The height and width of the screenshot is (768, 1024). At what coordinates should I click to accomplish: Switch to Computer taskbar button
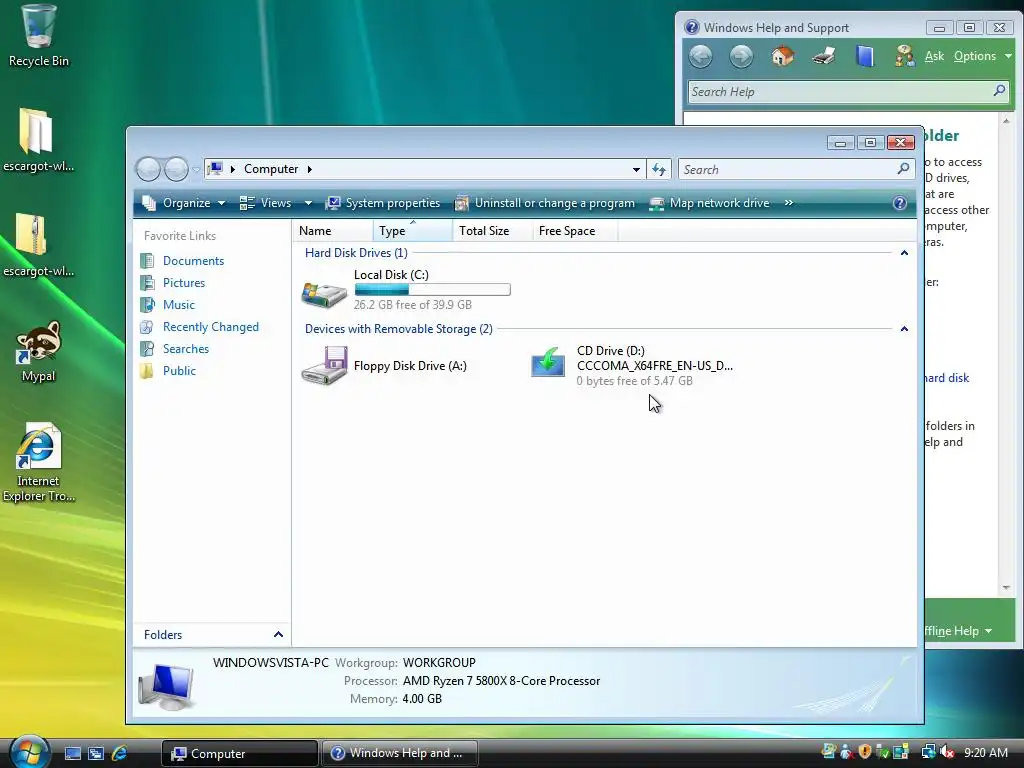[240, 753]
